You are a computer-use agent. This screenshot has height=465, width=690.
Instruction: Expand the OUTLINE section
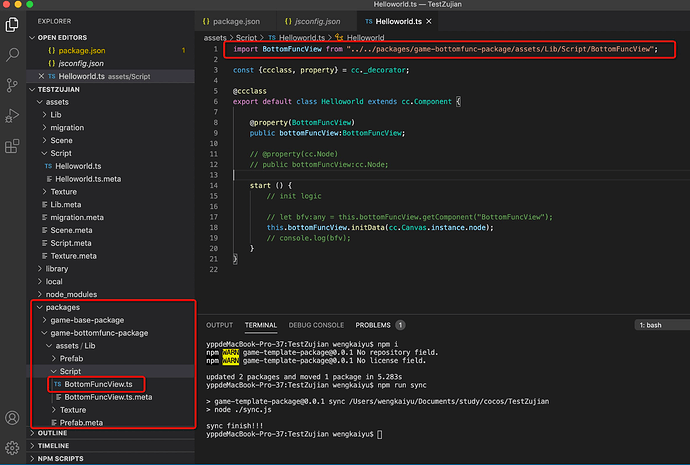pyautogui.click(x=32, y=433)
